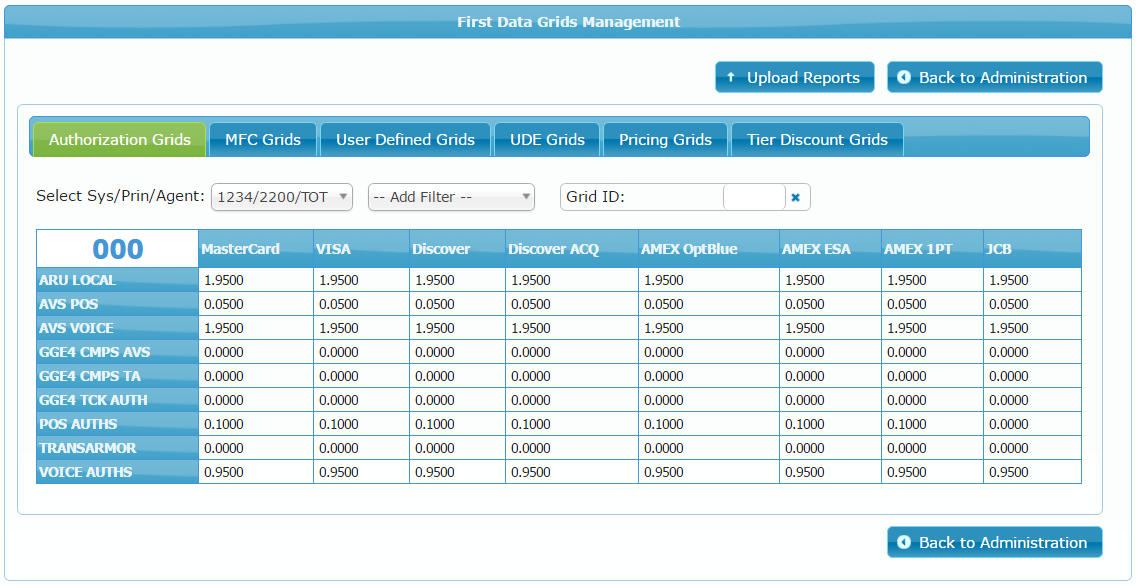1138x588 pixels.
Task: Click the AVS POS VISA value cell
Action: (361, 304)
